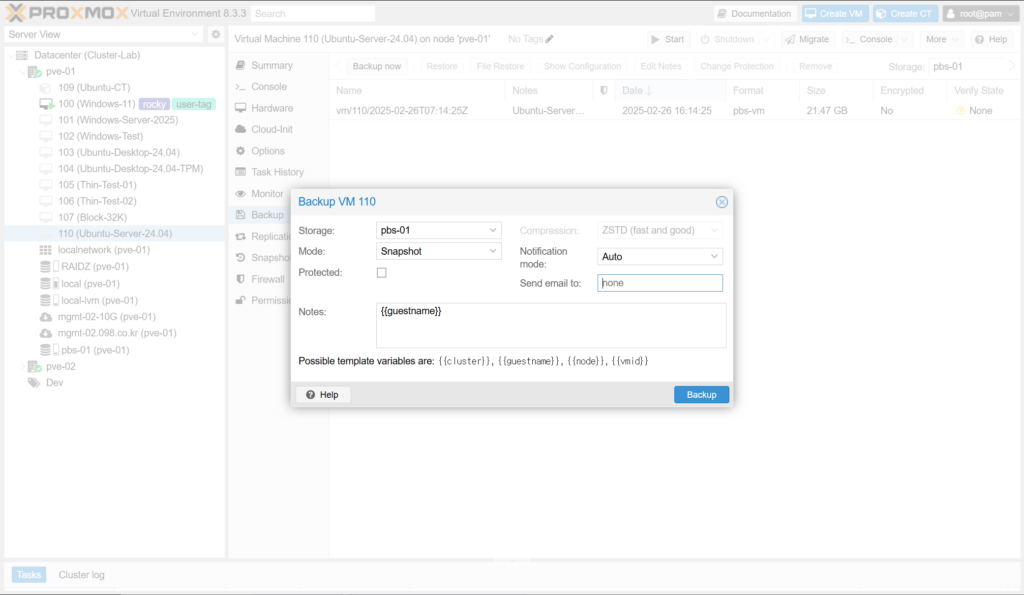Viewport: 1024px width, 595px height.
Task: Open the Hardware panel in the sidebar
Action: tap(271, 108)
